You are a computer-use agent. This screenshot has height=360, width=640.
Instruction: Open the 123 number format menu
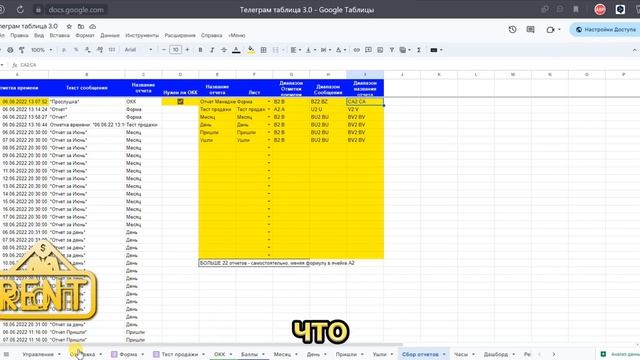(x=111, y=50)
